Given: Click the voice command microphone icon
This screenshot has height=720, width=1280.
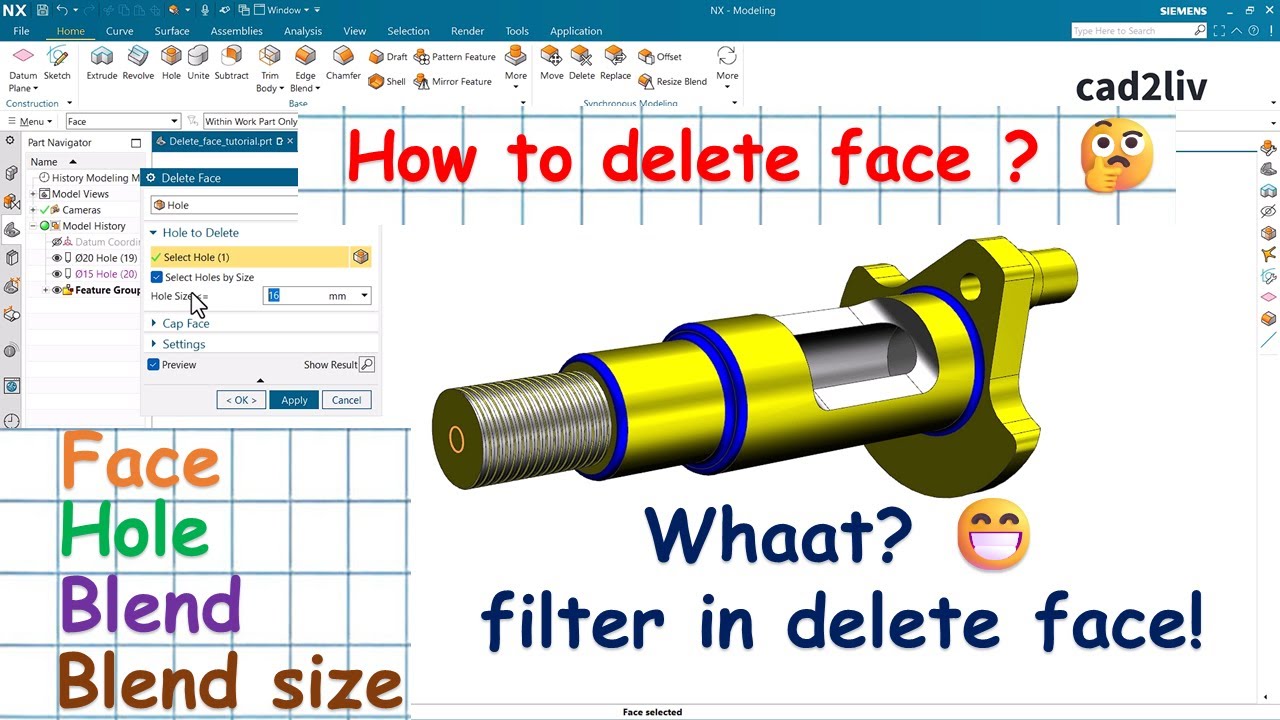Looking at the screenshot, I should click(204, 10).
